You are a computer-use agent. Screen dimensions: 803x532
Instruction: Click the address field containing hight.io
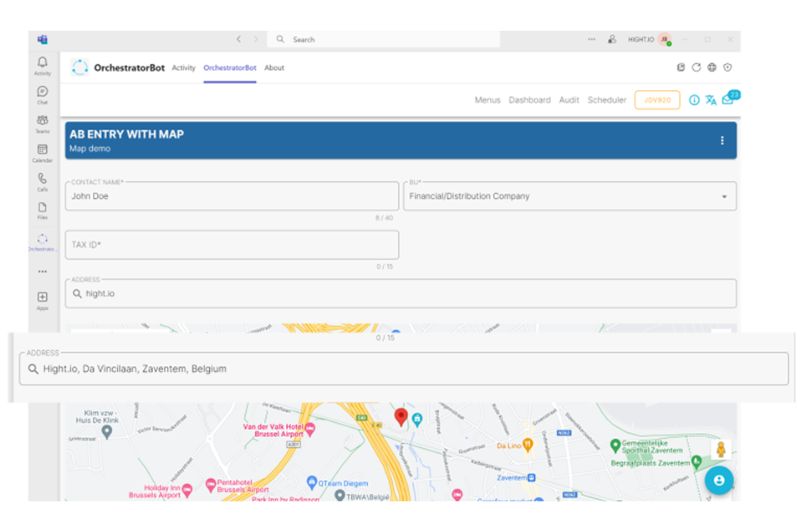[x=401, y=293]
